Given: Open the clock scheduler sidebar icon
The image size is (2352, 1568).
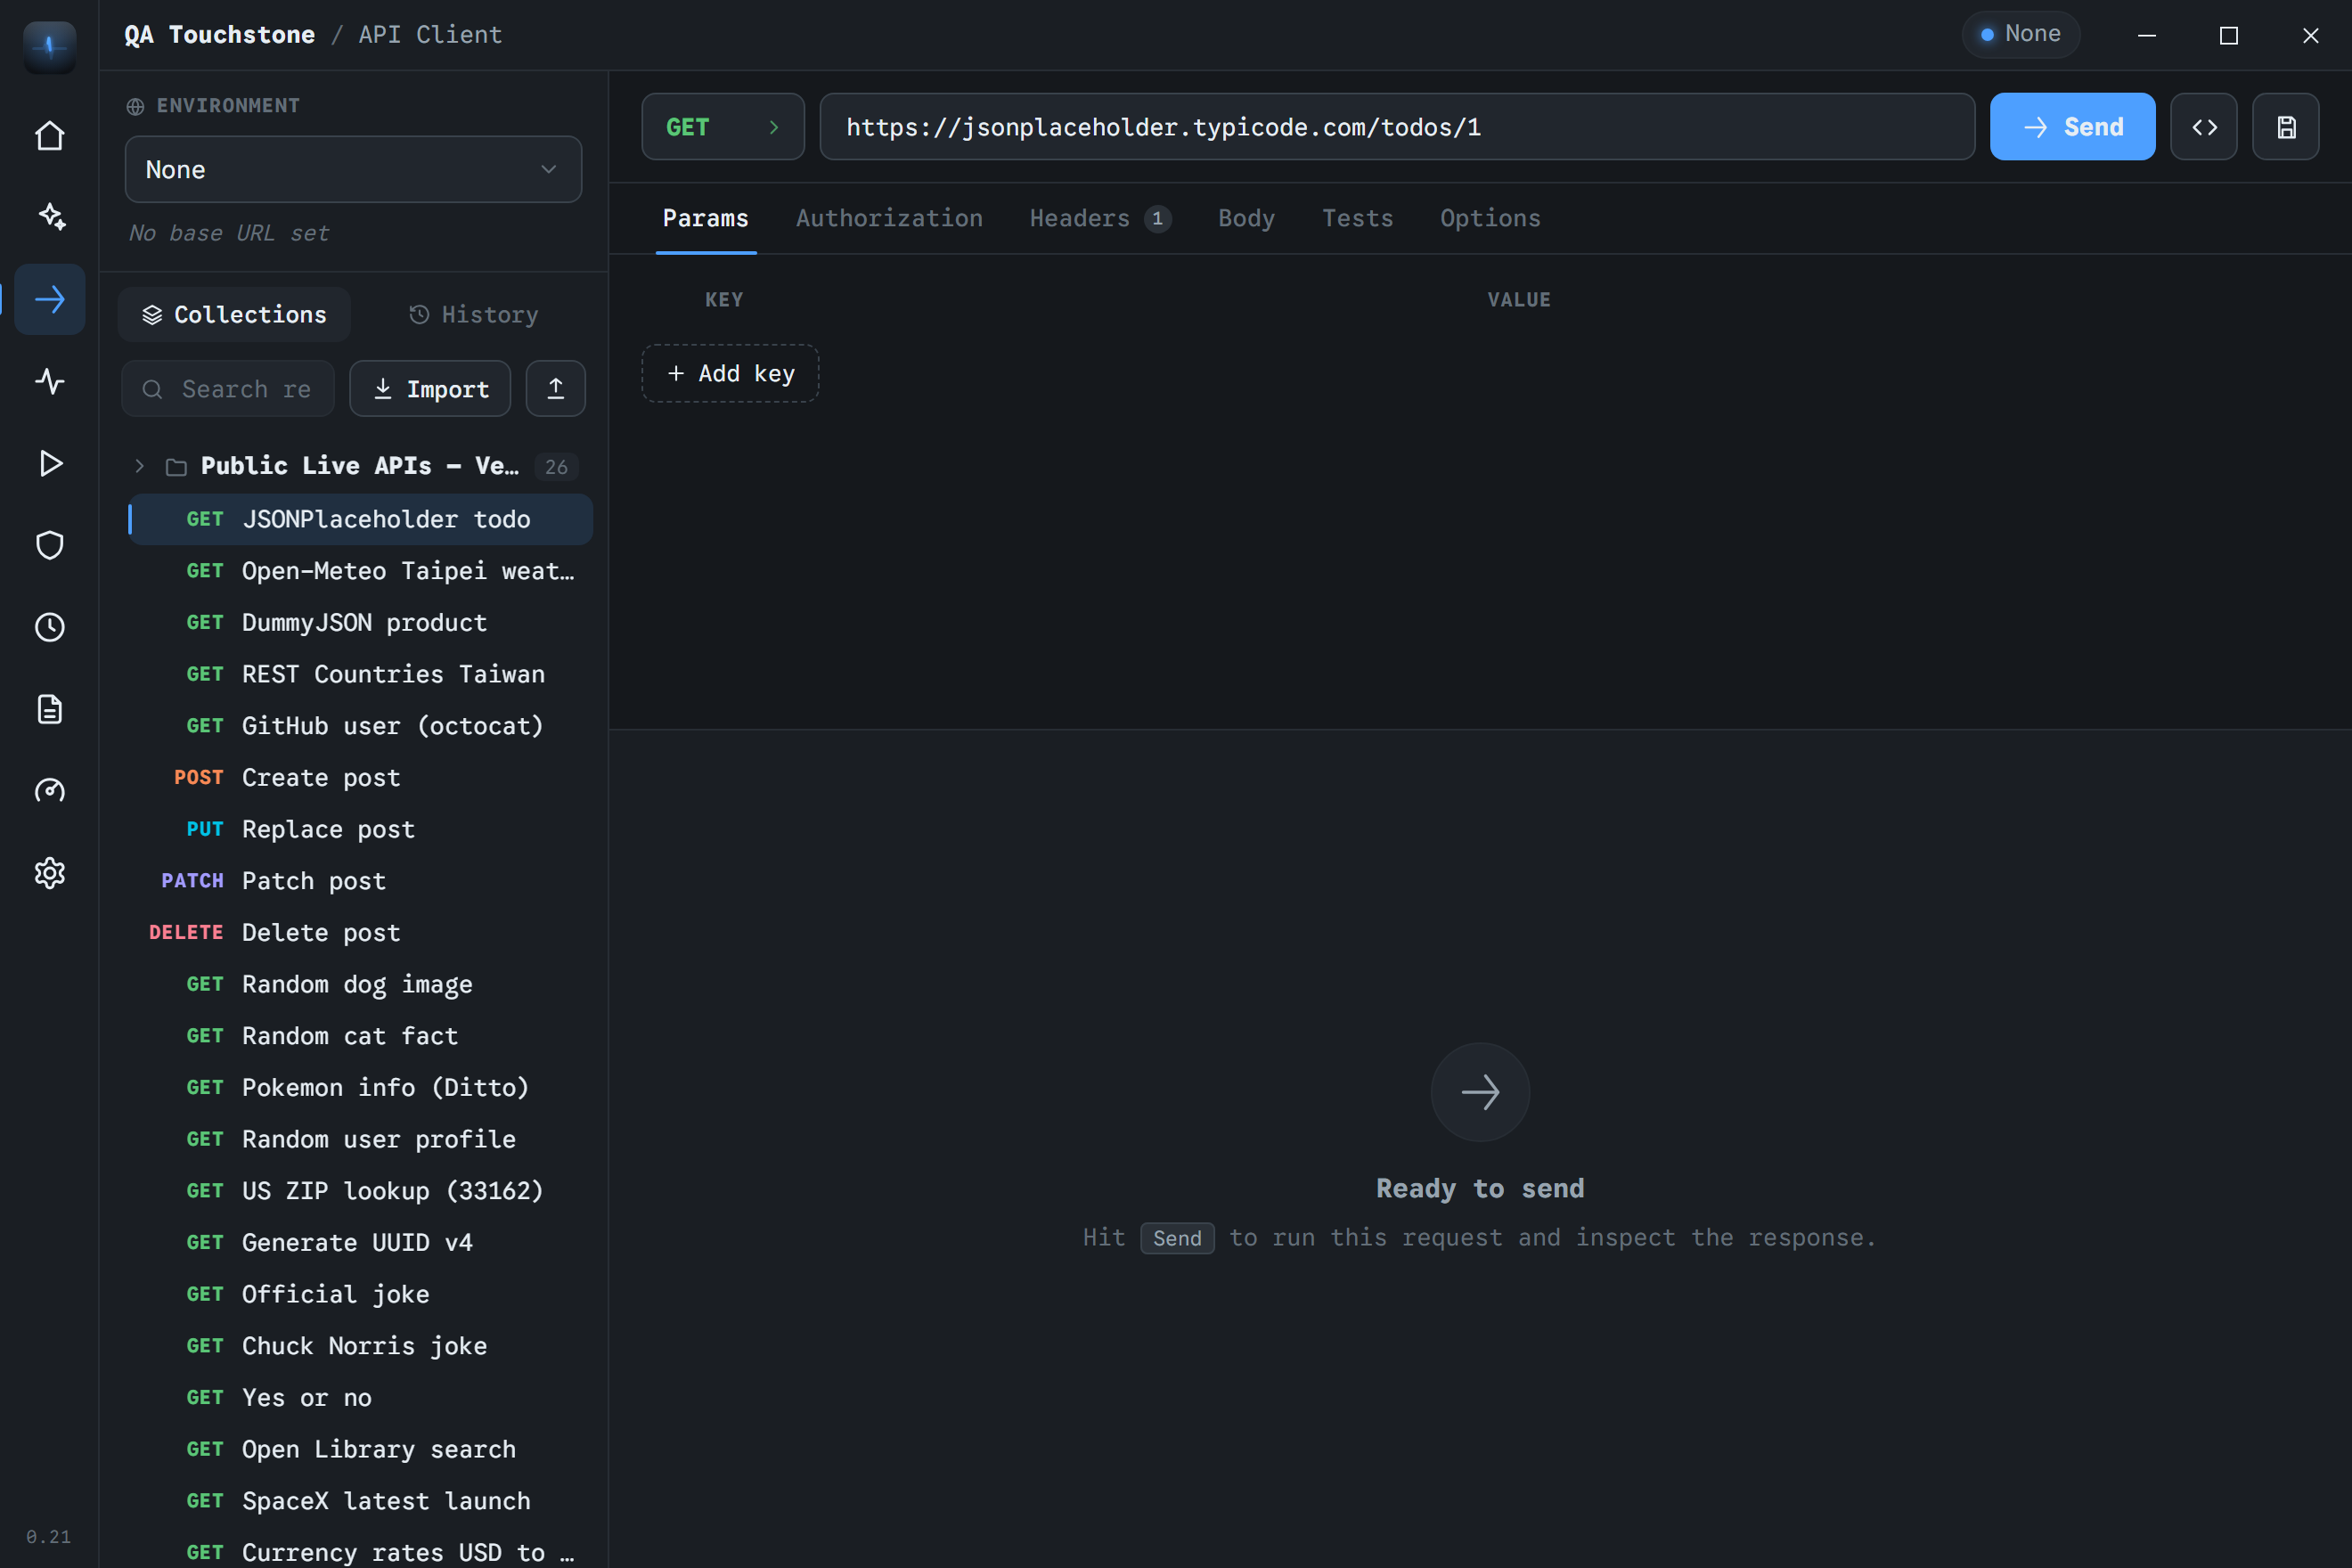Looking at the screenshot, I should tap(49, 627).
